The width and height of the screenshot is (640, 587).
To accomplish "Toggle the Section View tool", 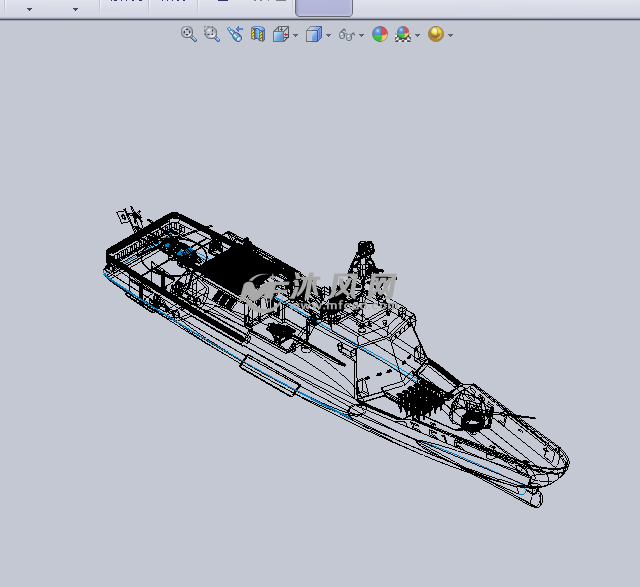I will pos(257,34).
